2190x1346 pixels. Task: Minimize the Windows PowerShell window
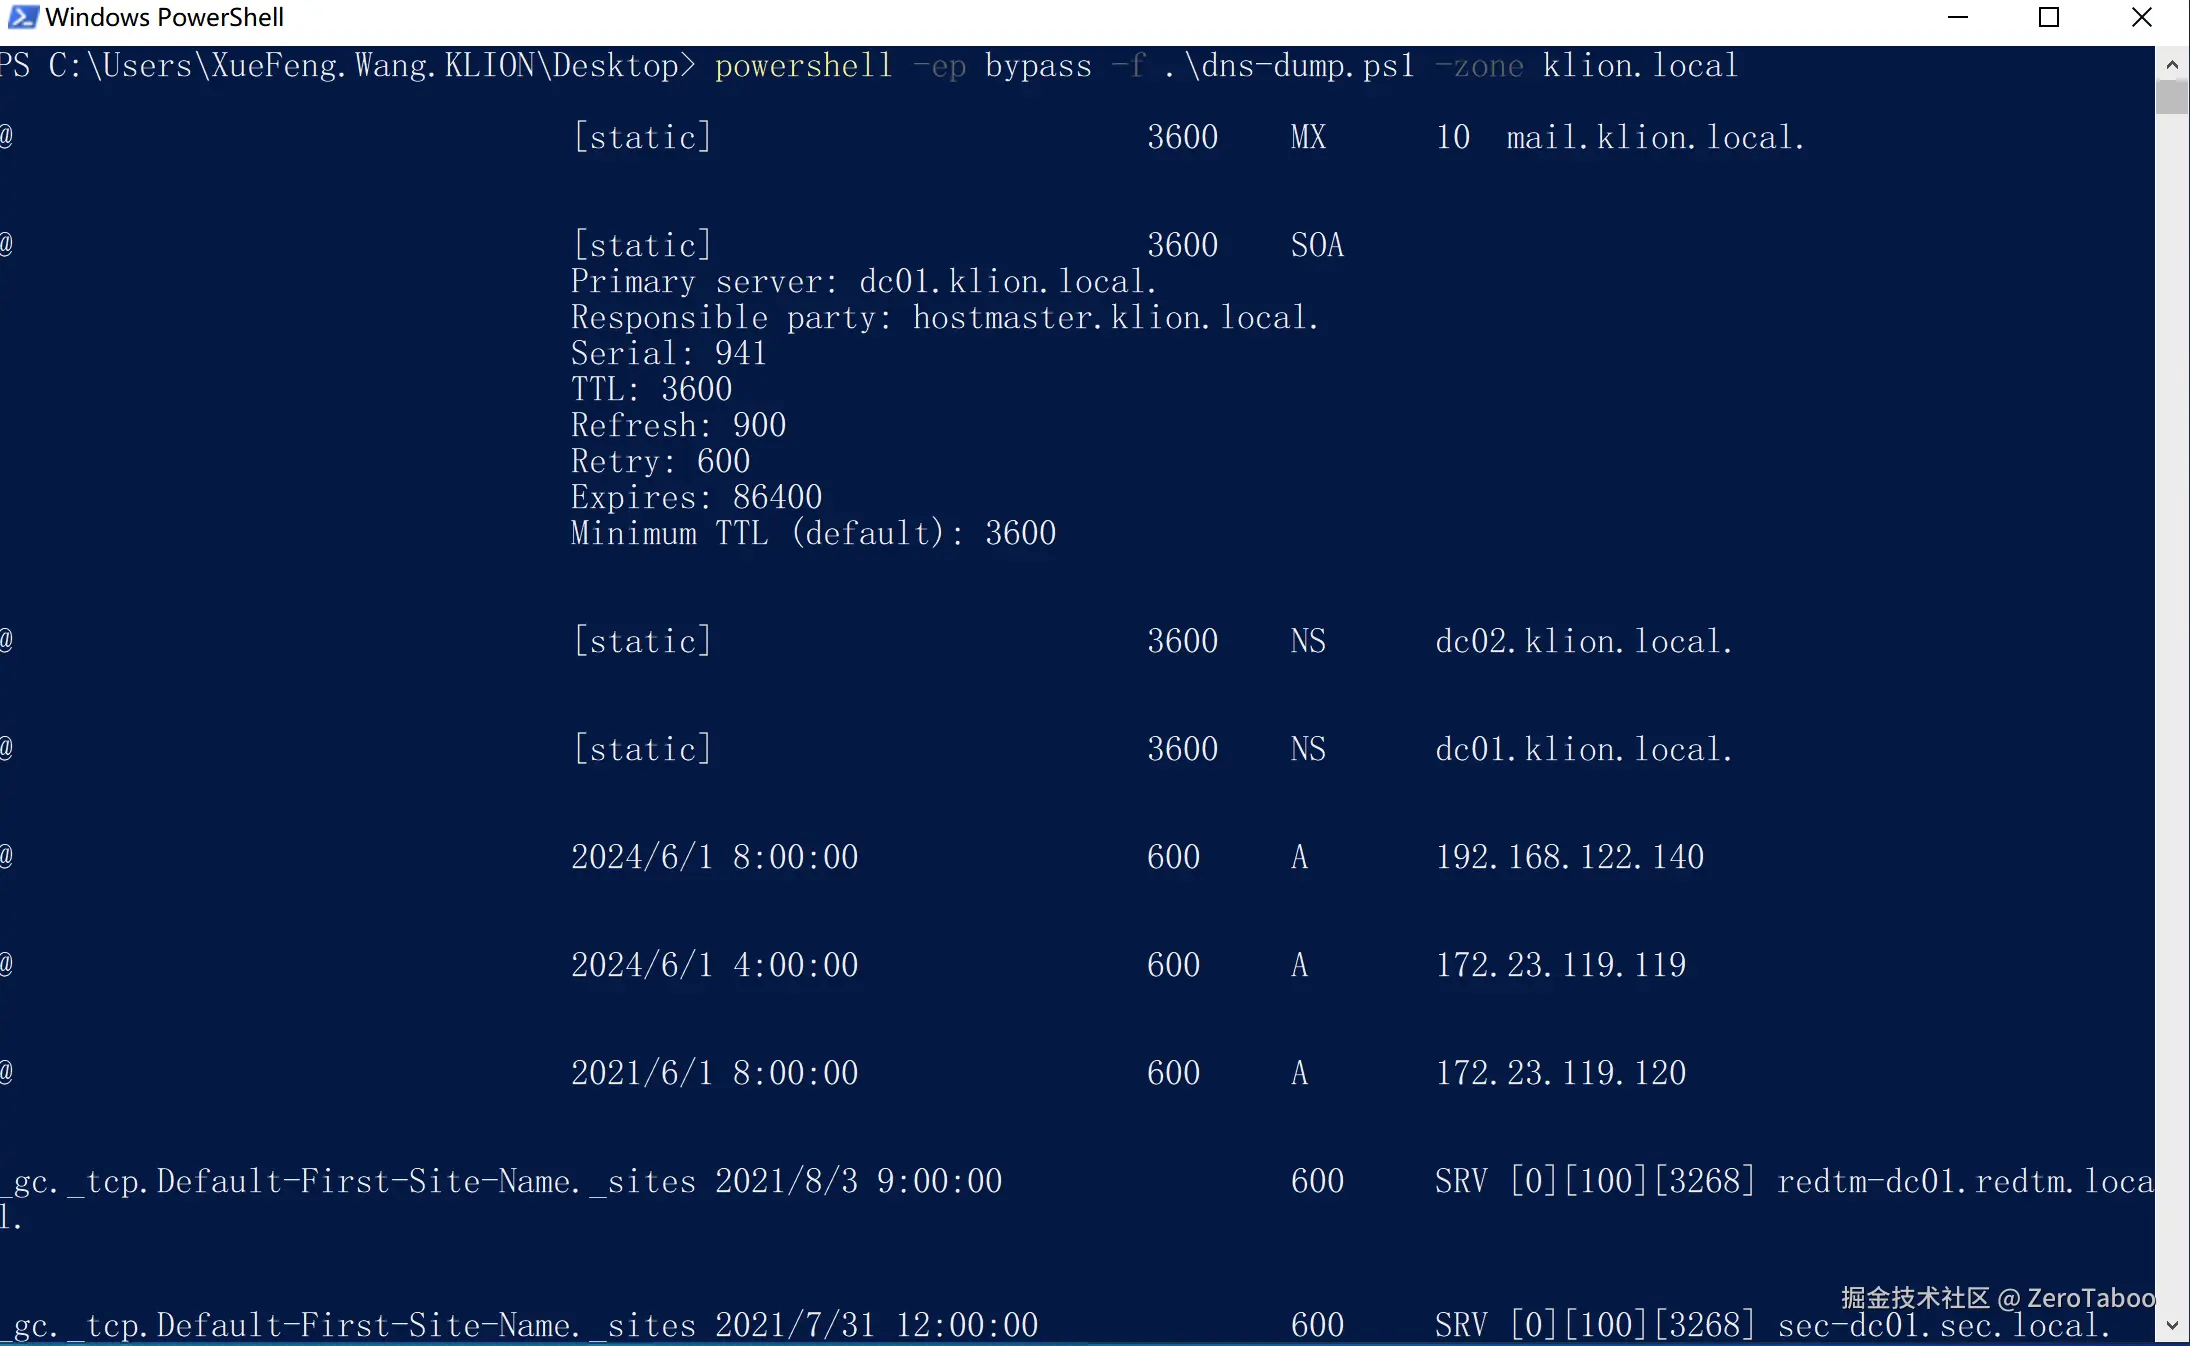[1958, 17]
